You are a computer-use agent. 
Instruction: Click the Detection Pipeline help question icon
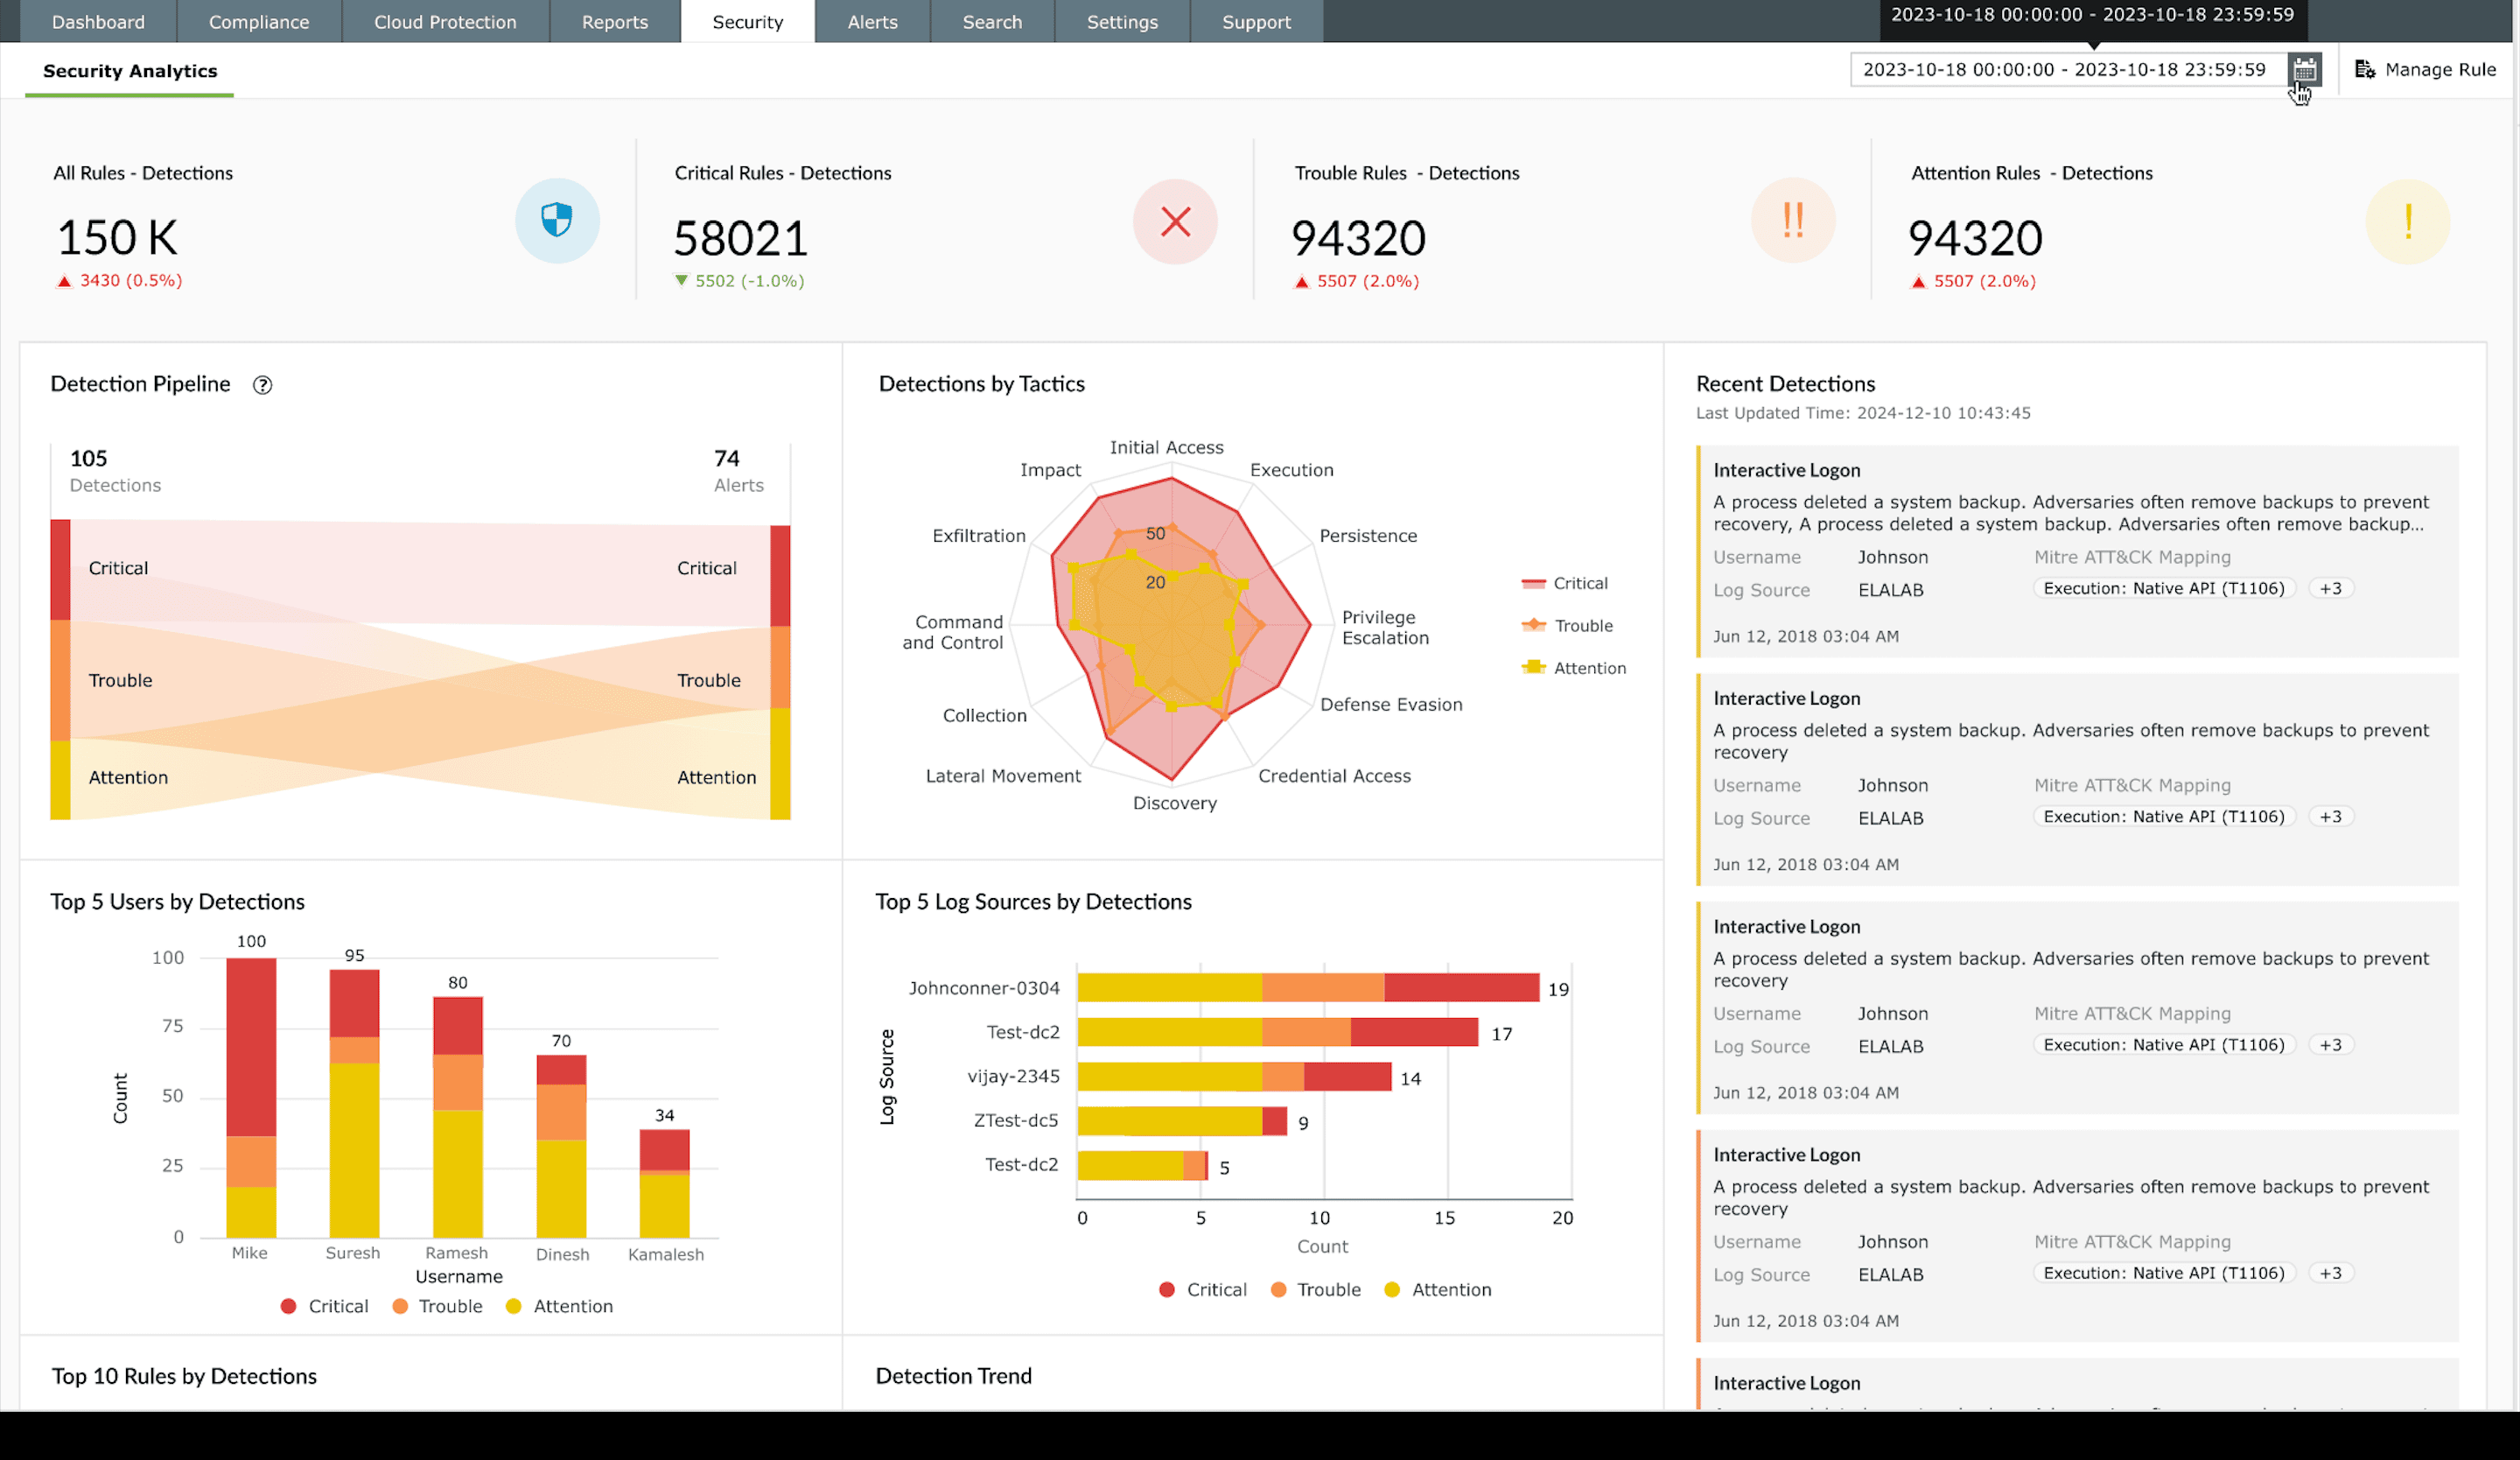pyautogui.click(x=262, y=385)
